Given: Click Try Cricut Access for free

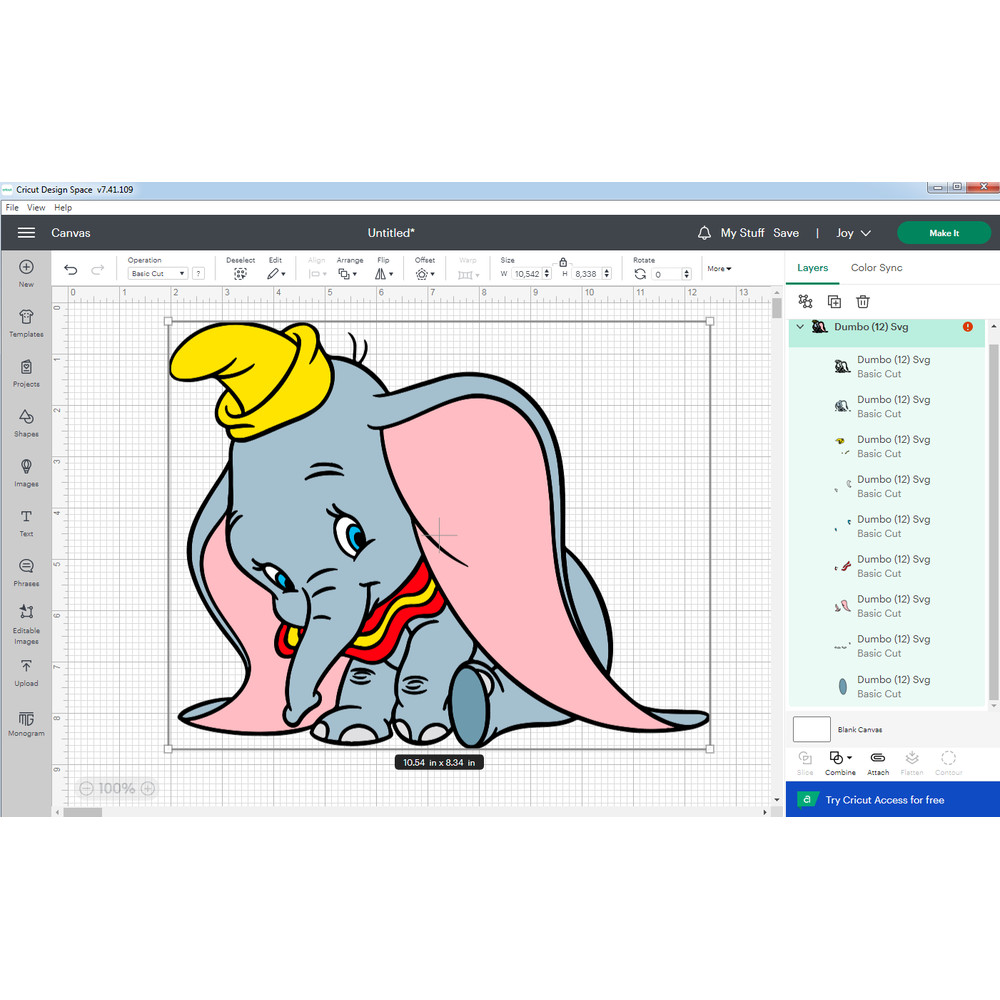Looking at the screenshot, I should (x=891, y=799).
